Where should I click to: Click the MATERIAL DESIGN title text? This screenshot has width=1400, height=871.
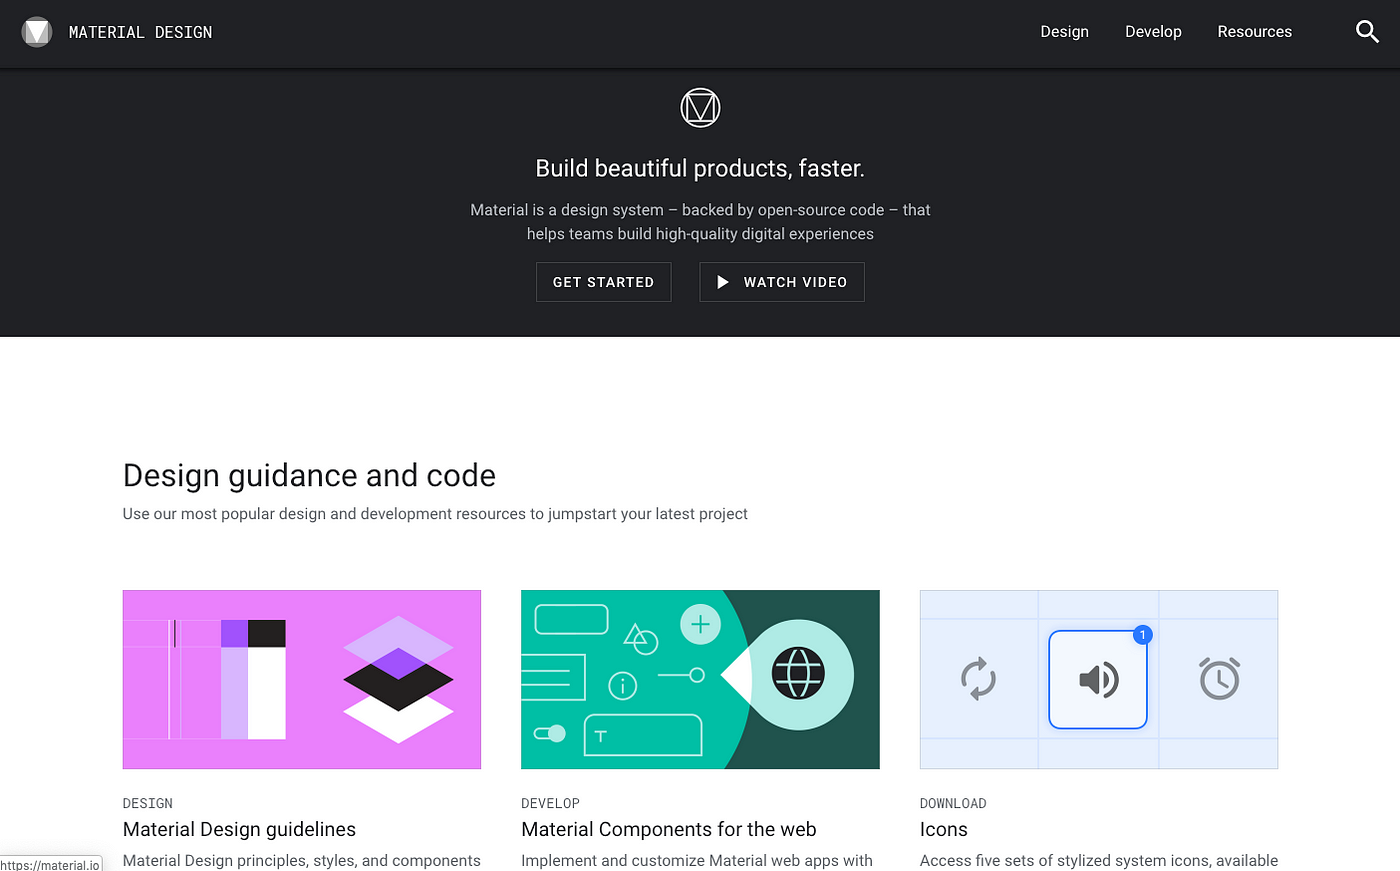[140, 32]
